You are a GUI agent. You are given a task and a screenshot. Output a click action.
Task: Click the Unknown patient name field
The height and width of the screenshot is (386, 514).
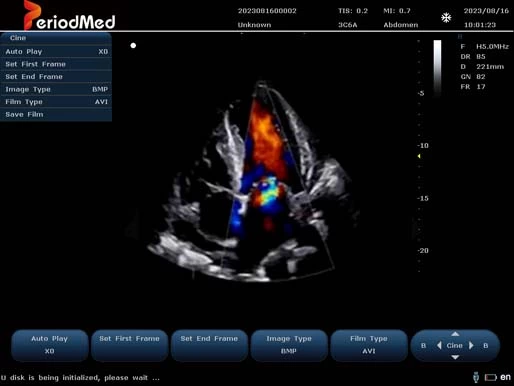pyautogui.click(x=254, y=25)
